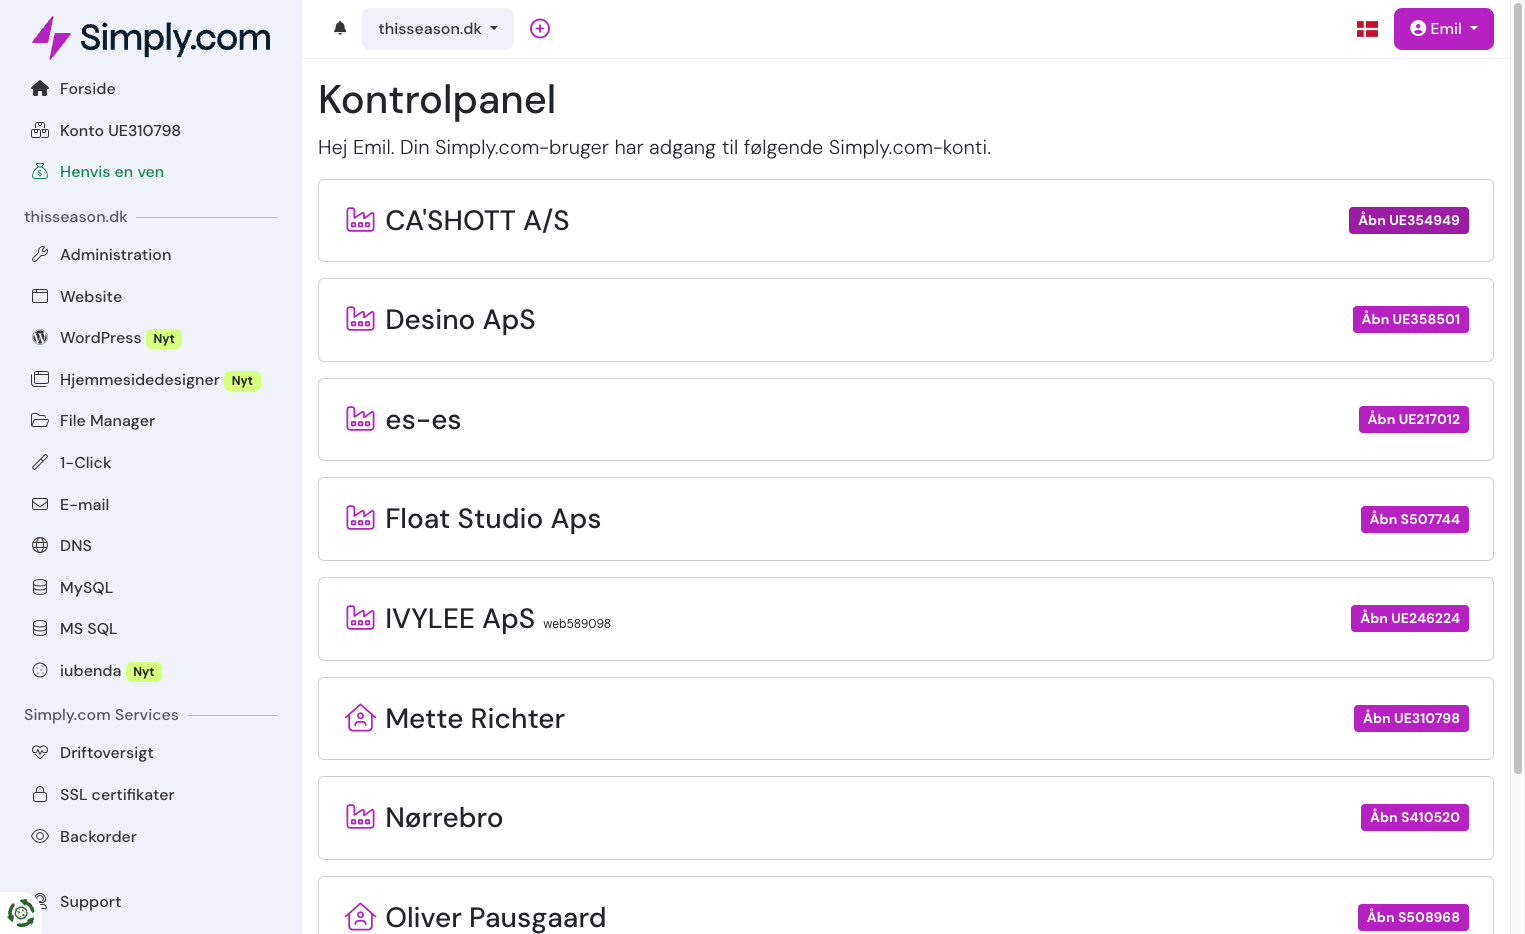Click the SSL certifikater padlock icon

click(40, 795)
